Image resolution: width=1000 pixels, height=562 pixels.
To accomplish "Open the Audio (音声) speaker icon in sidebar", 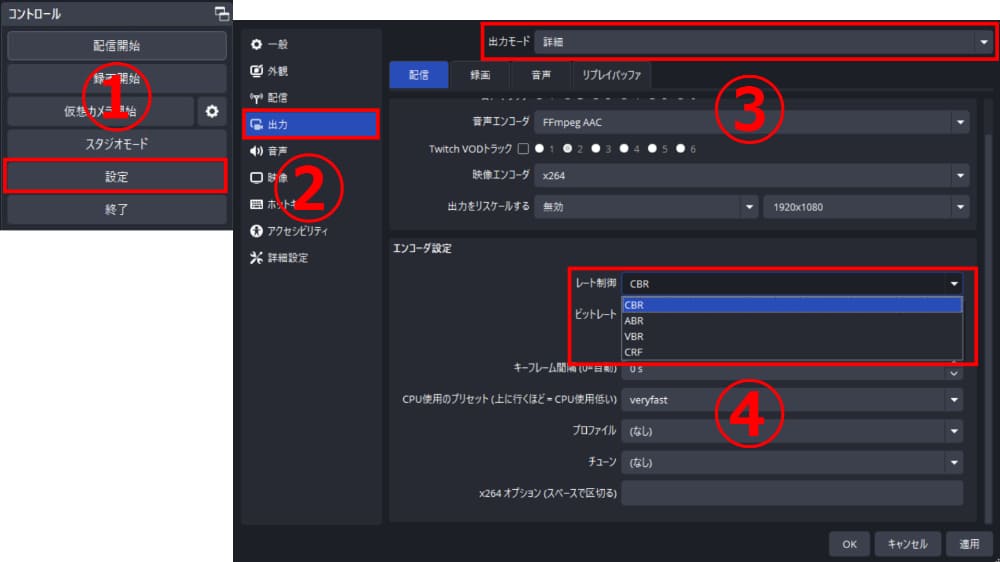I will pos(256,151).
